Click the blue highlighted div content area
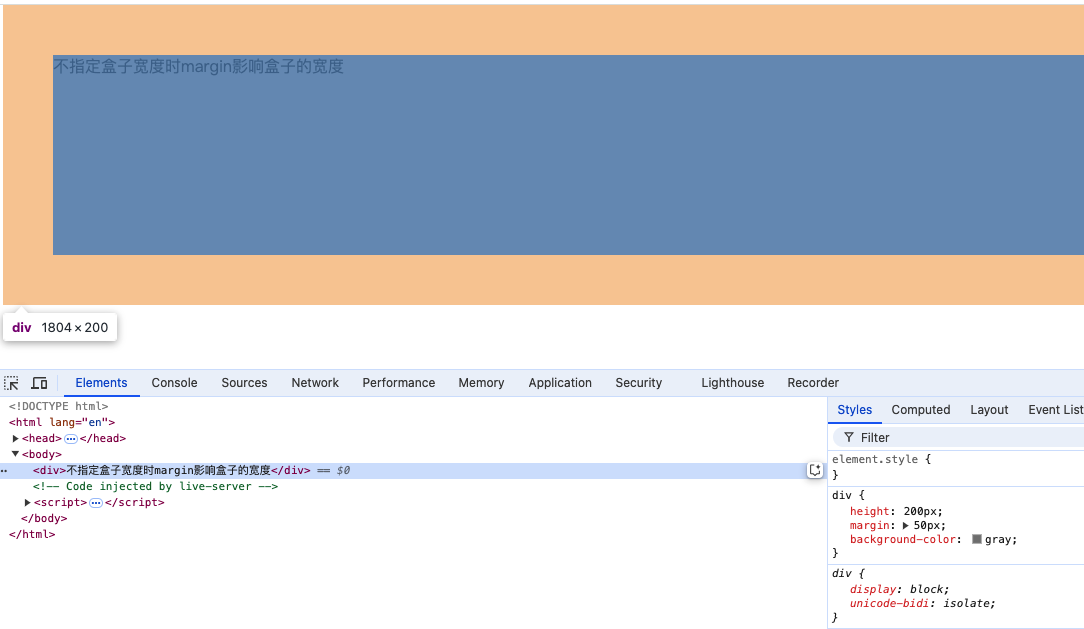The width and height of the screenshot is (1084, 629). 568,155
